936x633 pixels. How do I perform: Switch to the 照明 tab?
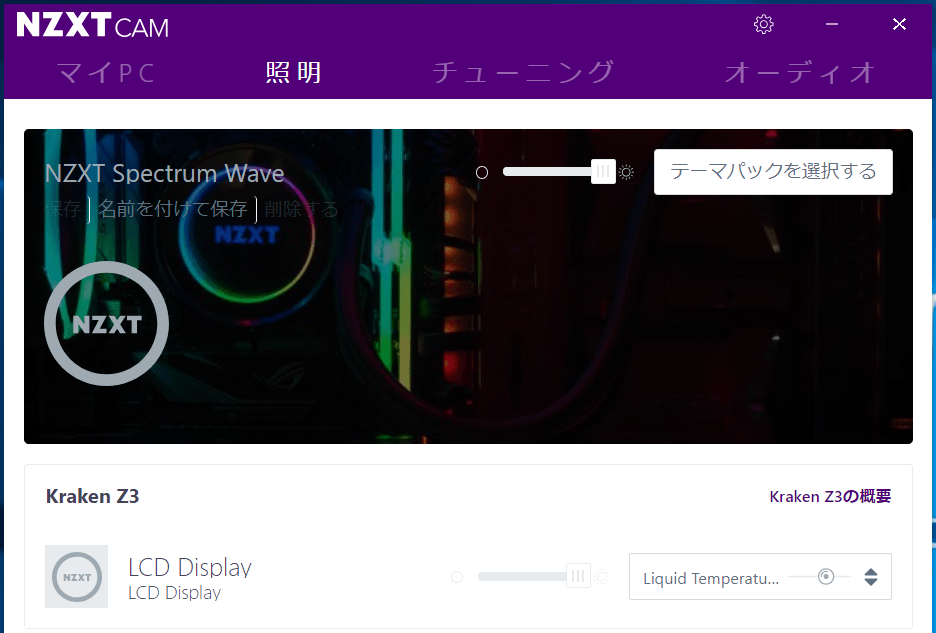[x=293, y=73]
